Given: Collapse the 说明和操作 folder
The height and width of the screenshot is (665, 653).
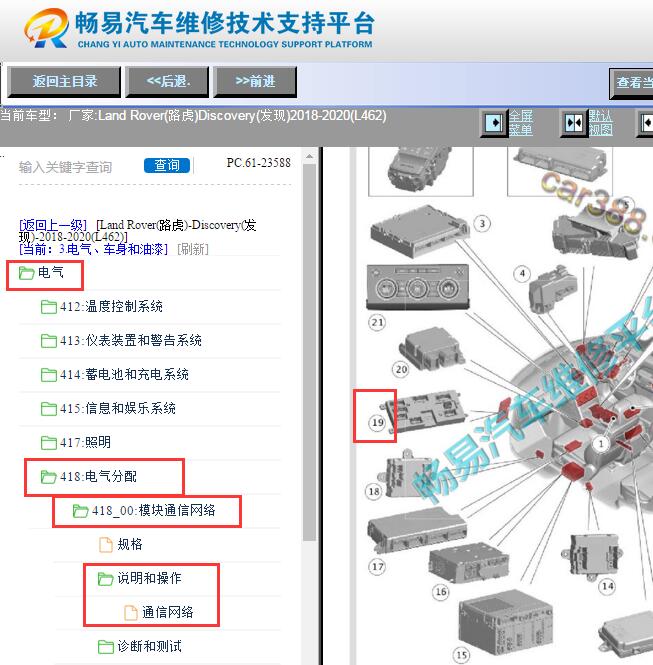Looking at the screenshot, I should (x=149, y=578).
